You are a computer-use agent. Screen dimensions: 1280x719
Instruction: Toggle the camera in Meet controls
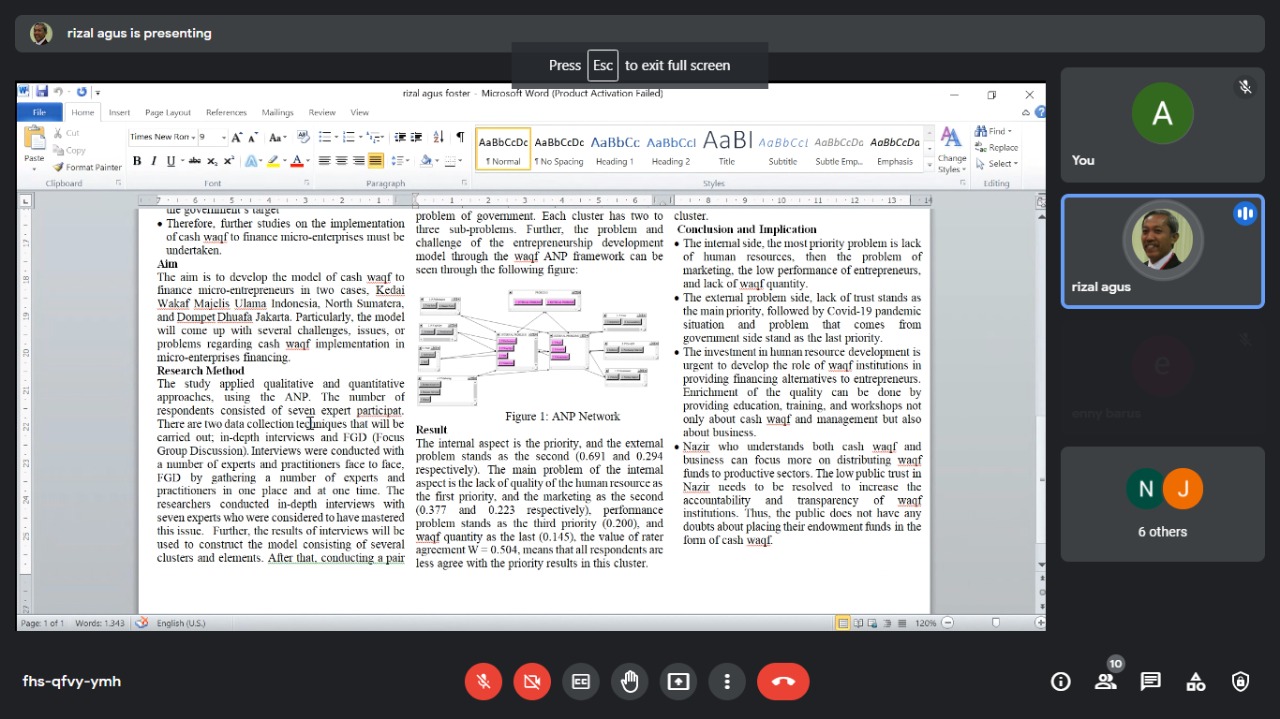(532, 682)
